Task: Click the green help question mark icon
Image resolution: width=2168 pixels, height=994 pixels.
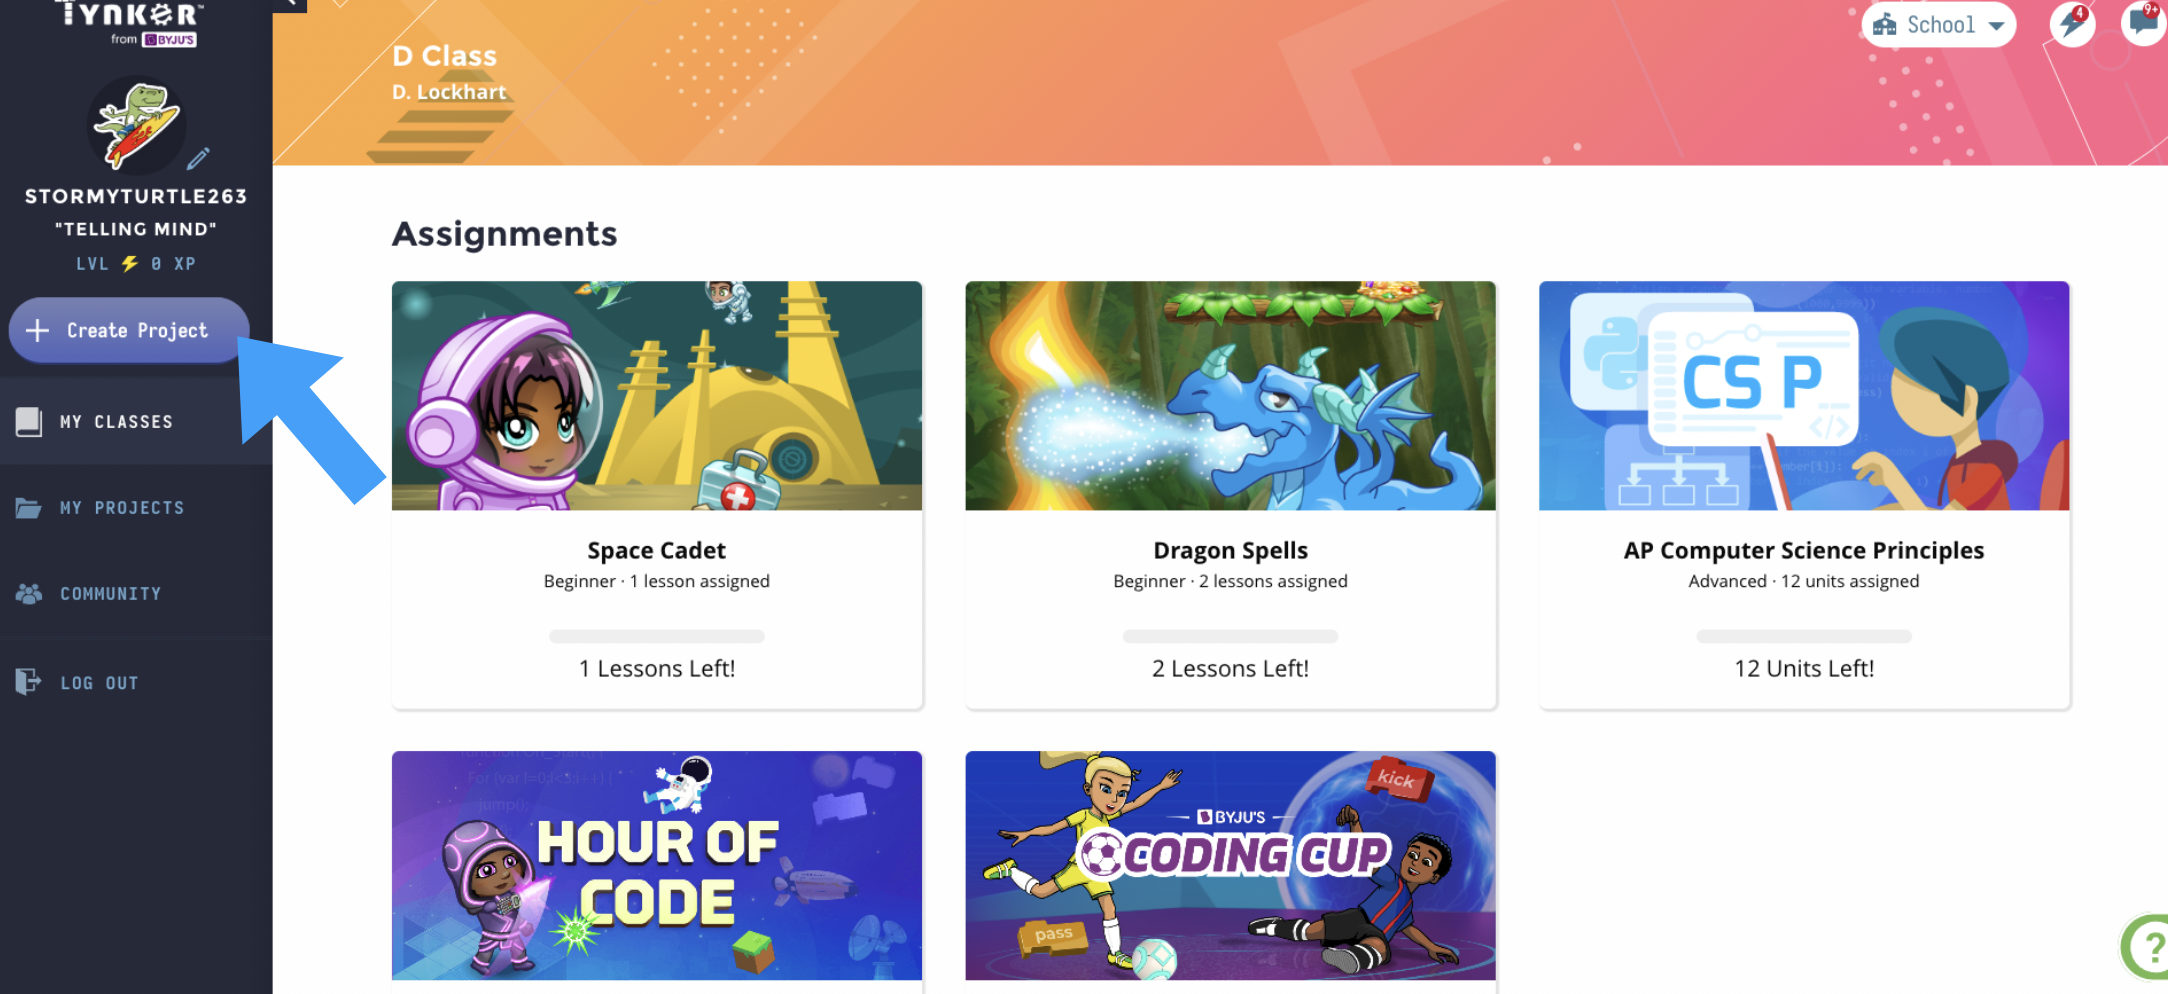Action: (x=2146, y=946)
